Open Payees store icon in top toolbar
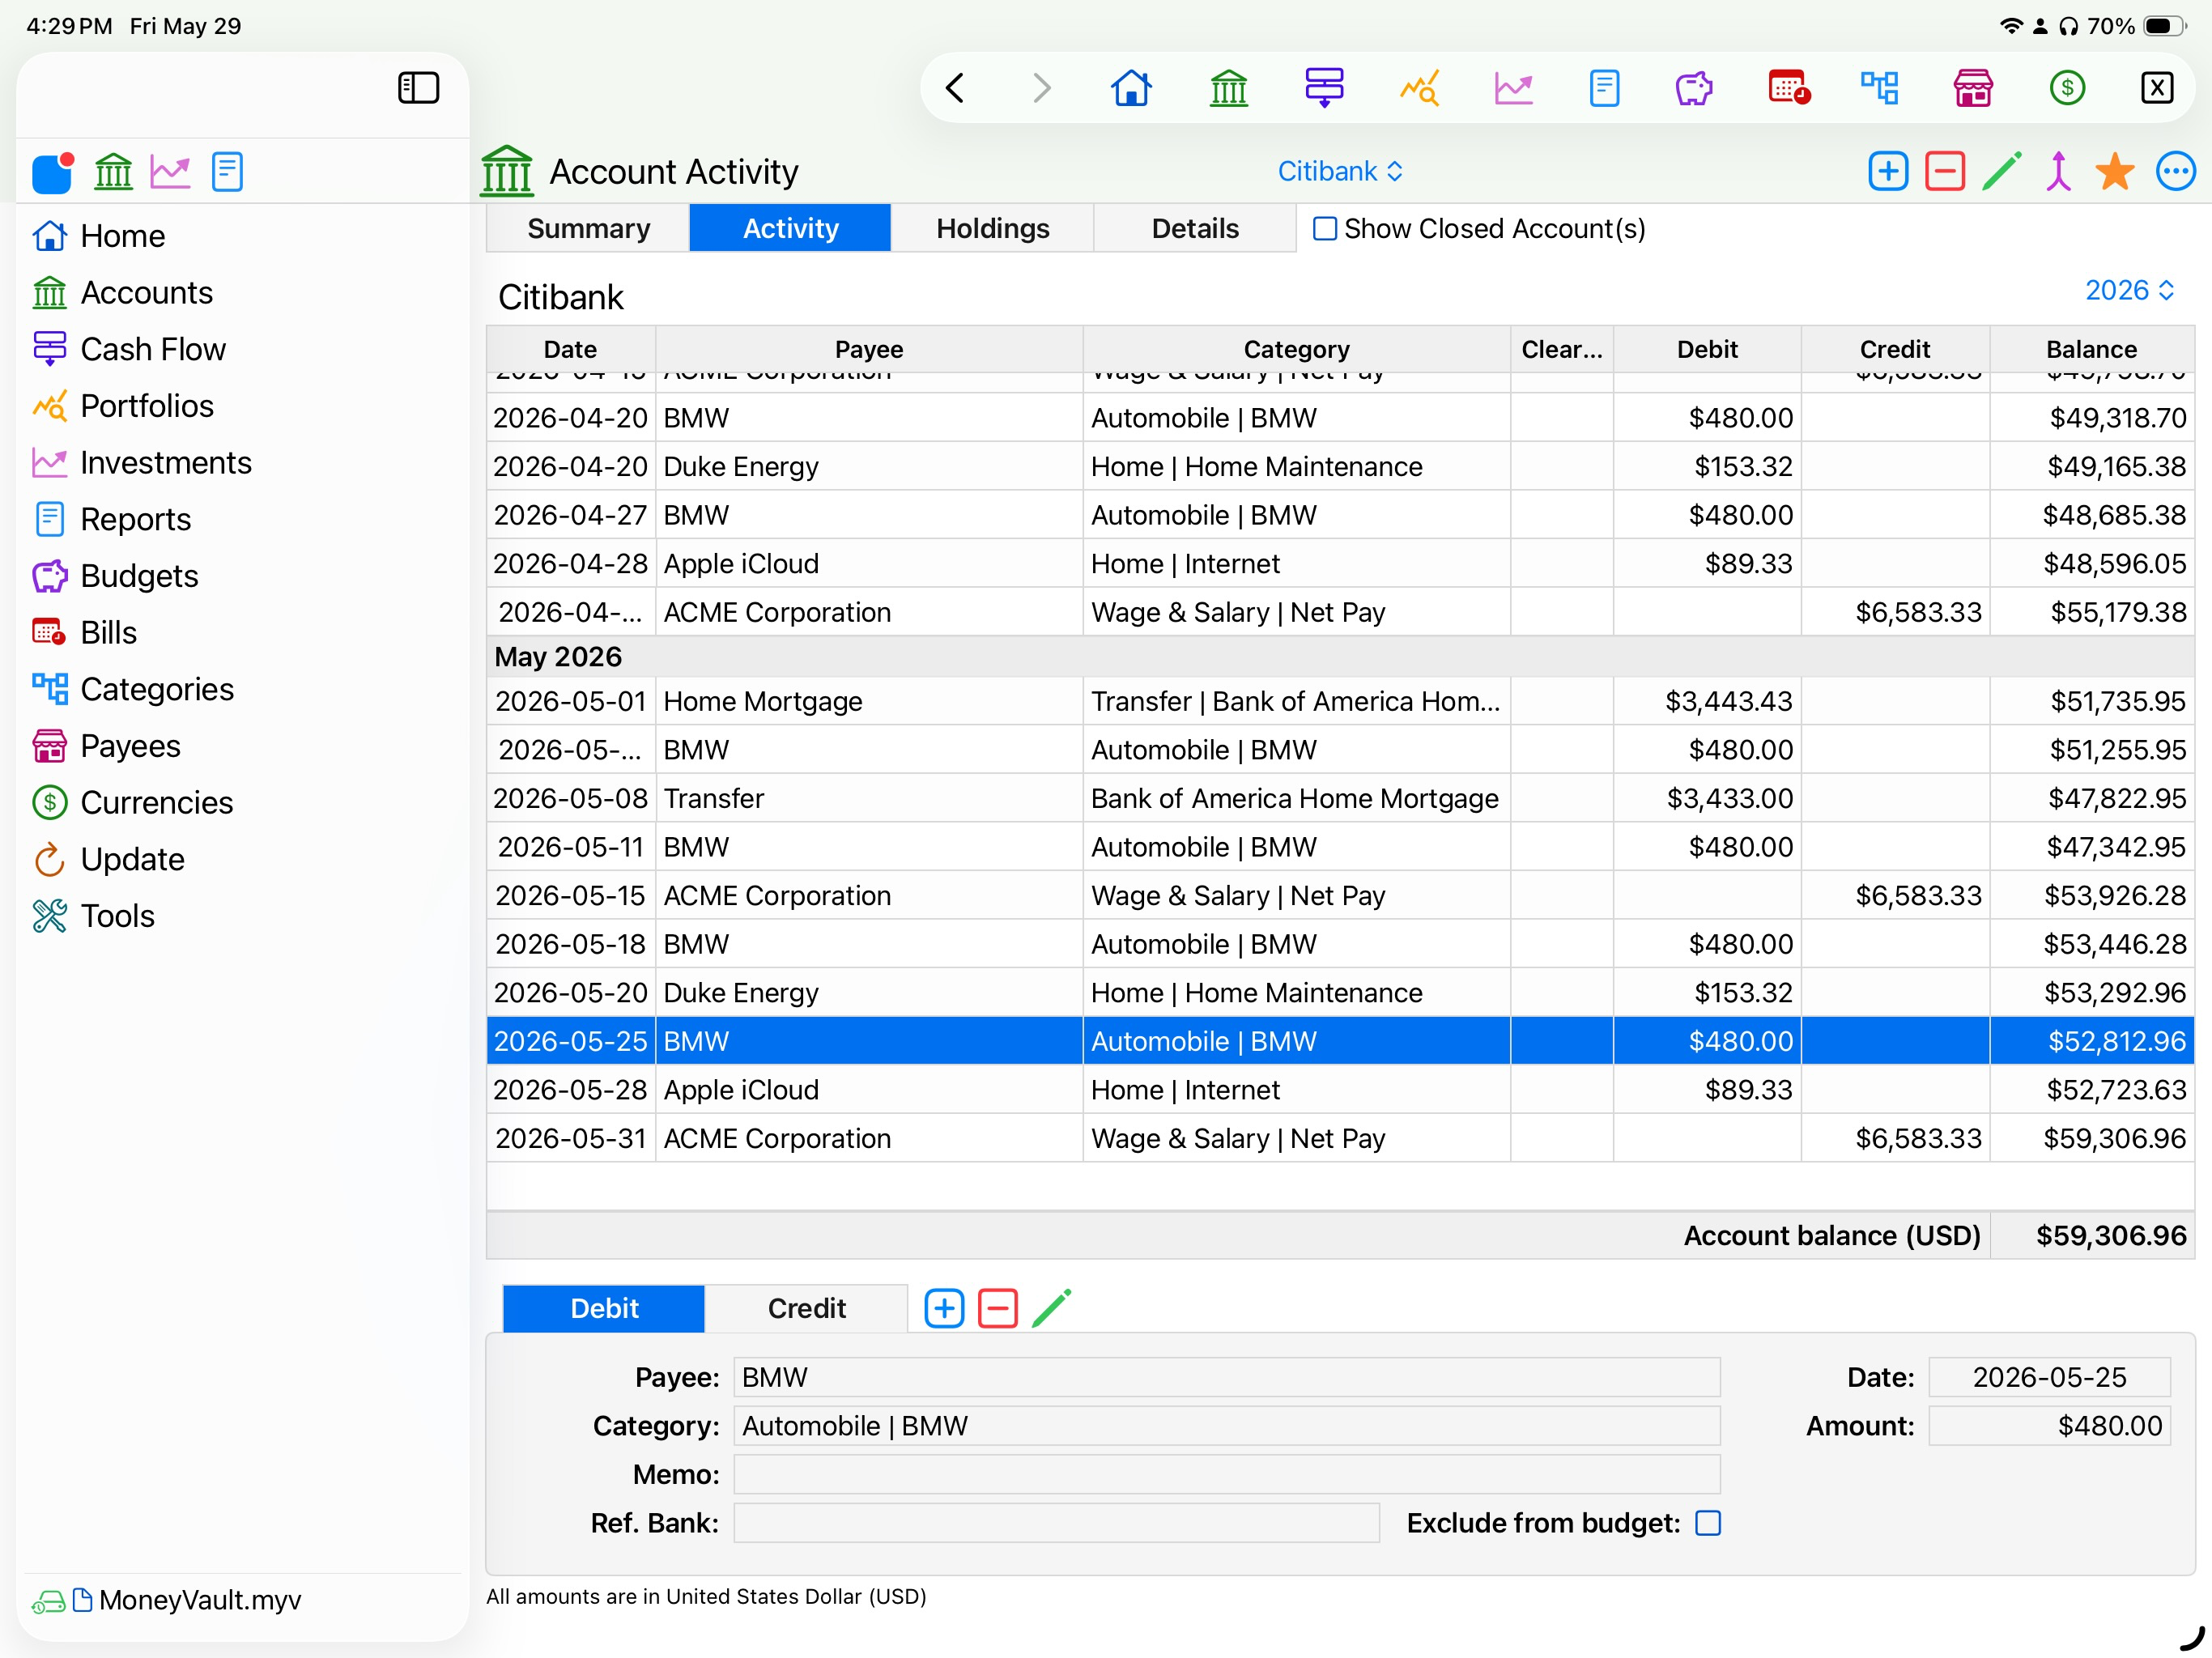The height and width of the screenshot is (1658, 2212). coord(1973,88)
